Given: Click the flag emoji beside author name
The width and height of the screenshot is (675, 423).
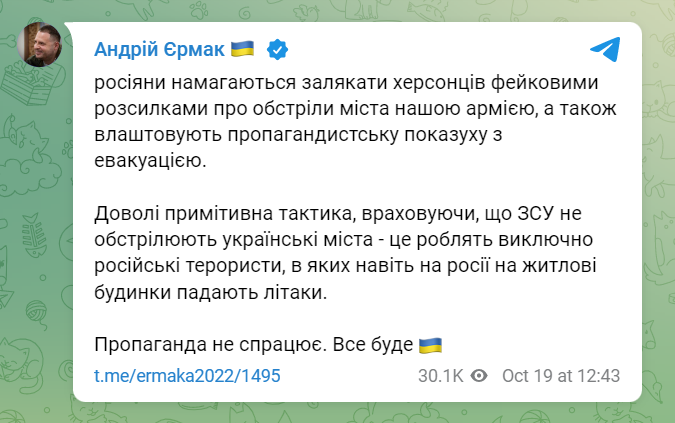Looking at the screenshot, I should 243,48.
